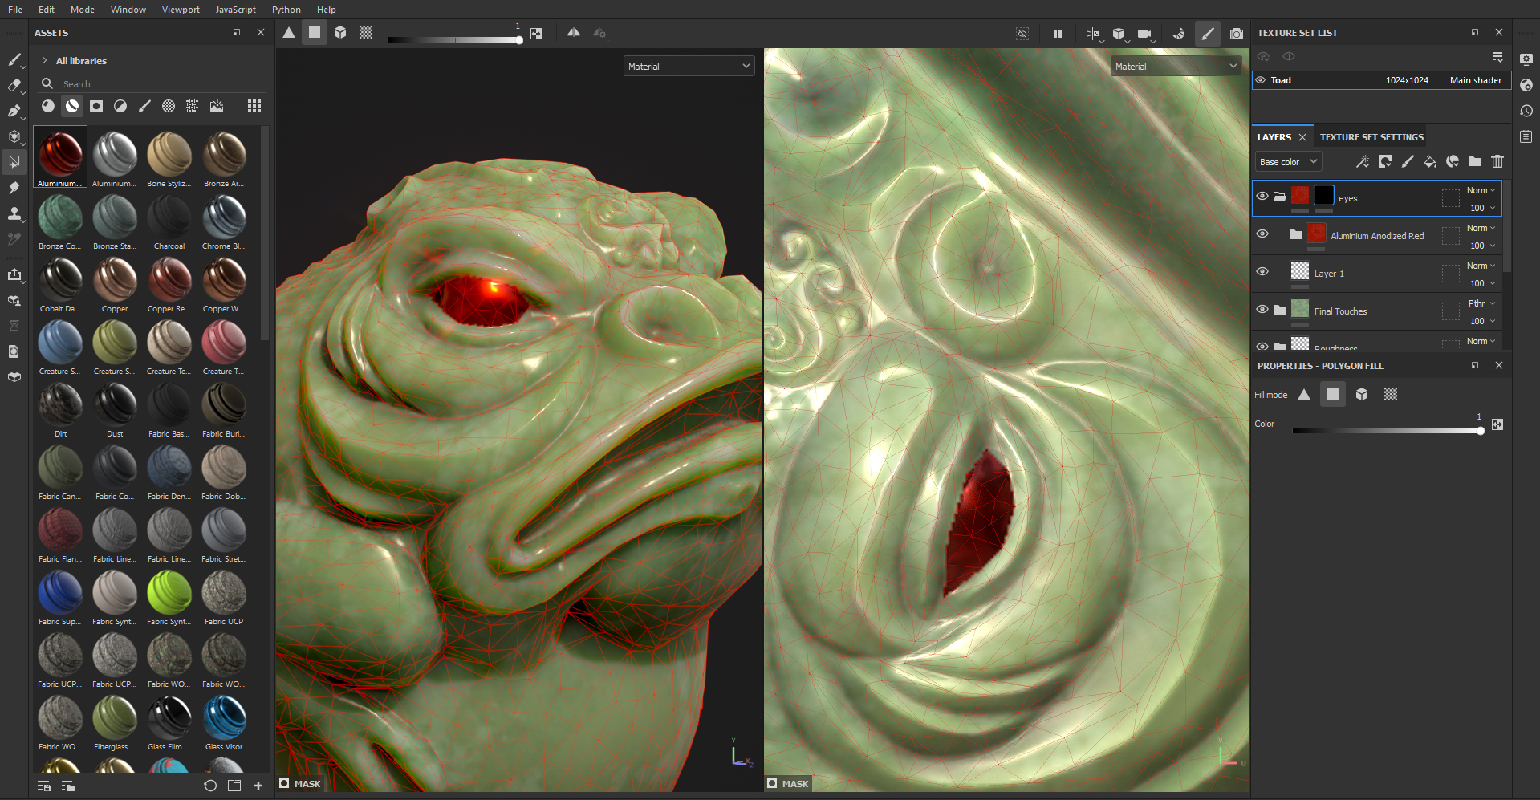1540x800 pixels.
Task: Click the camera screenshot icon in the top toolbar
Action: coord(1237,33)
